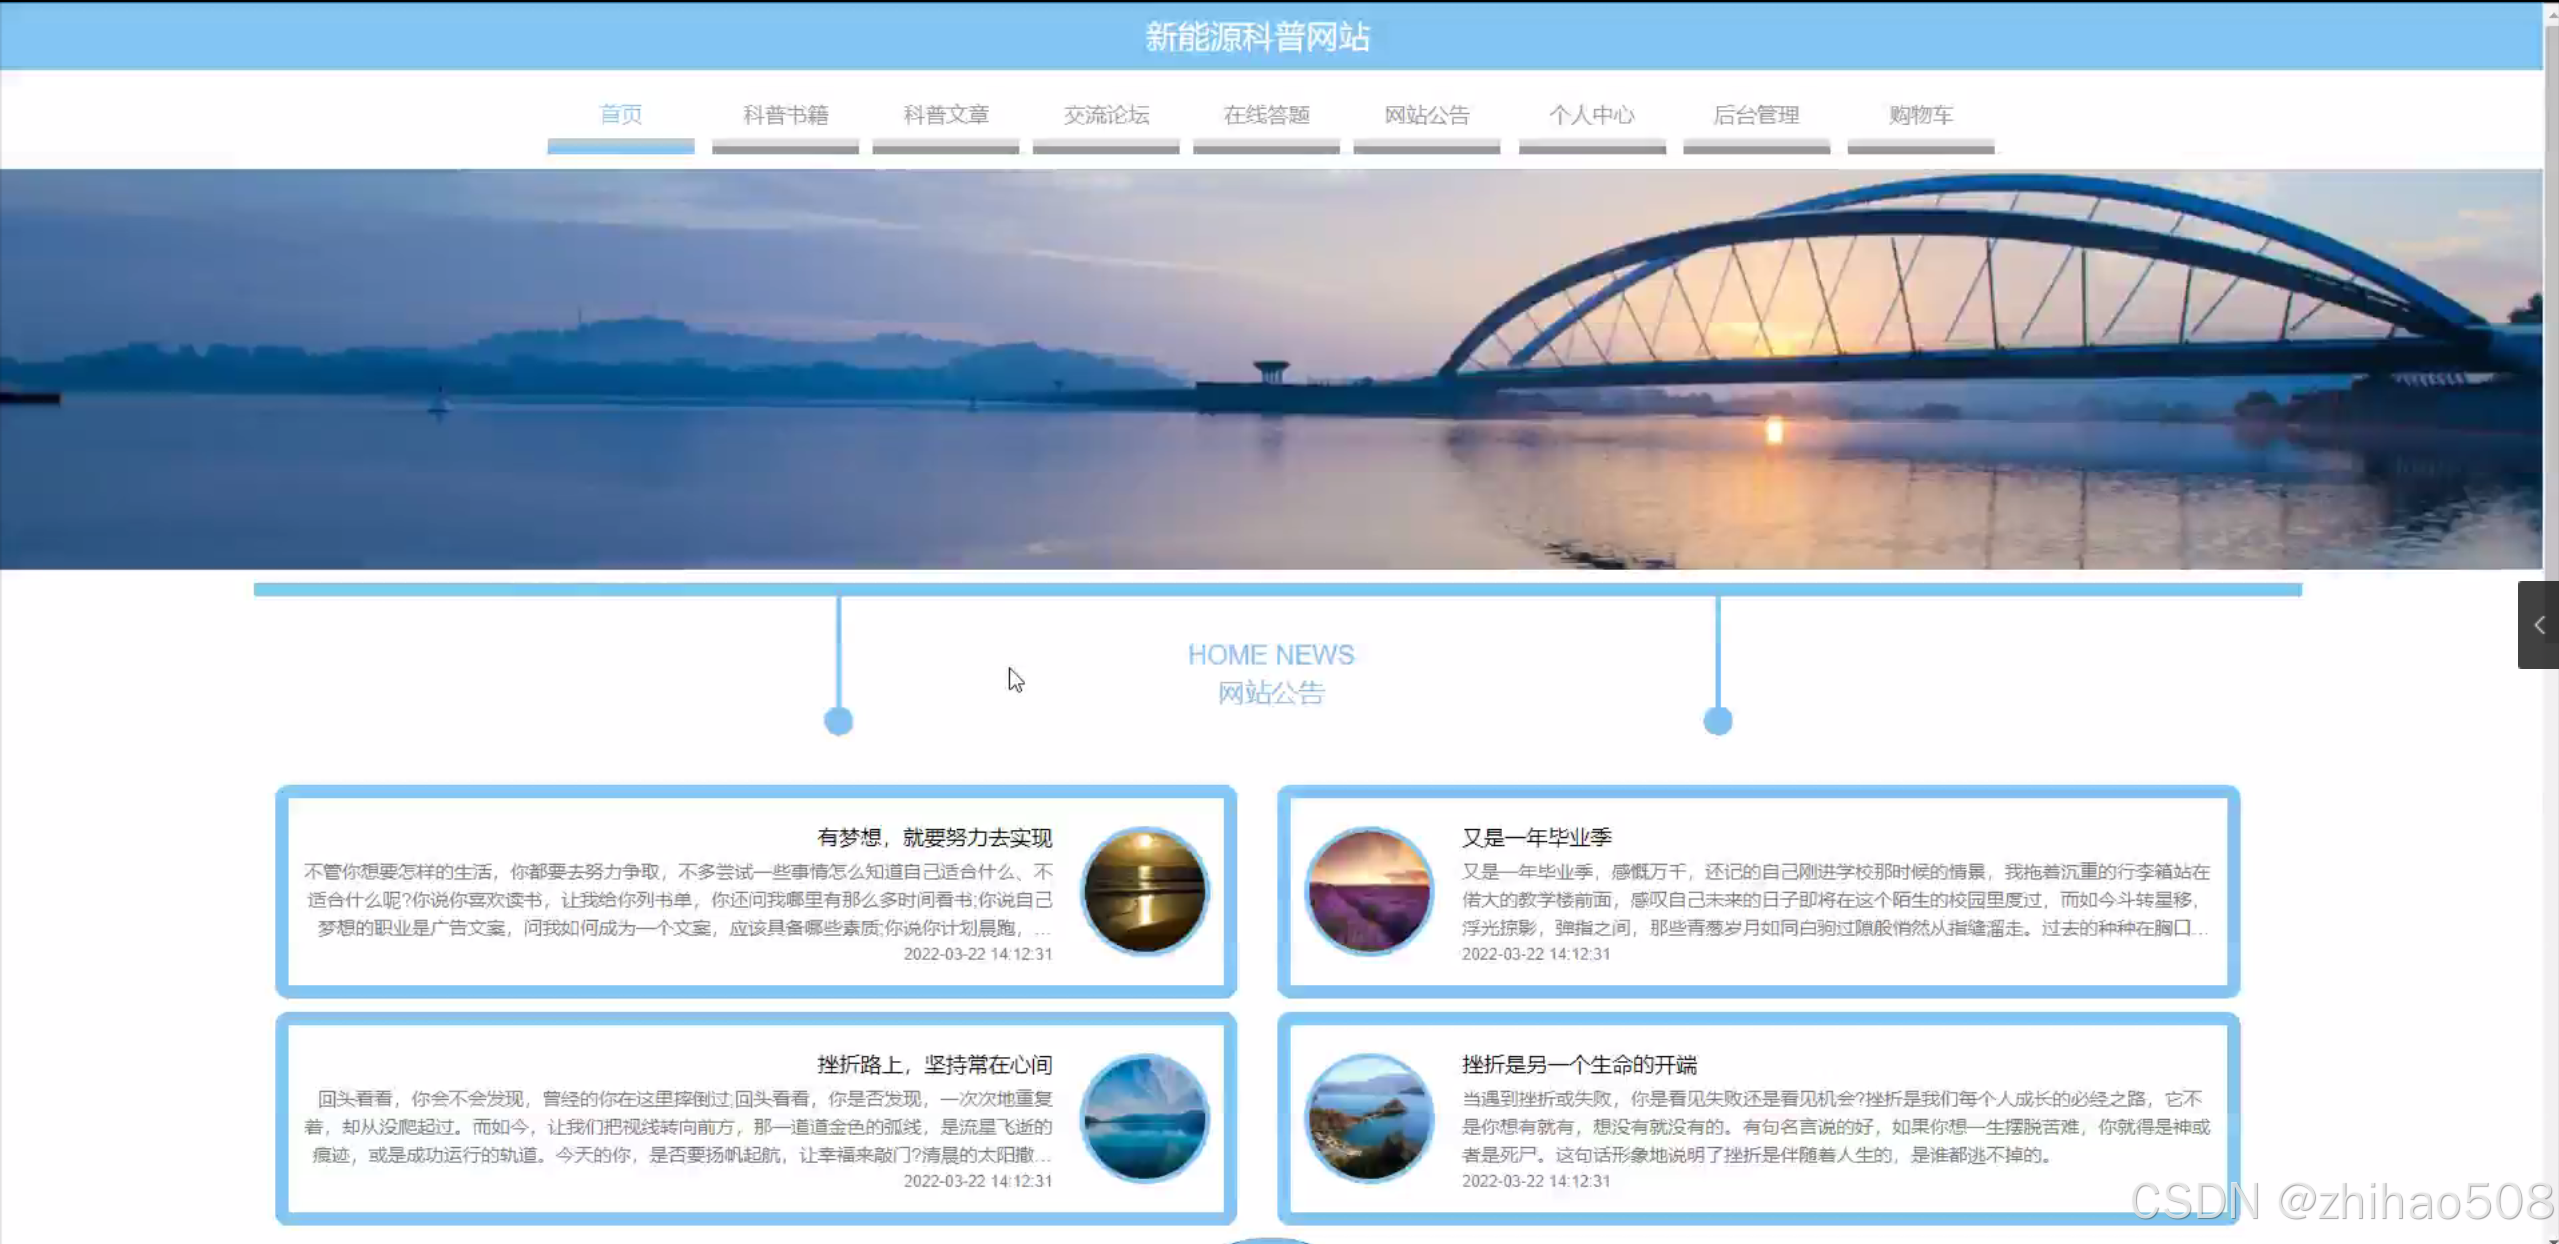Open the 购物车 page
The height and width of the screenshot is (1244, 2559).
tap(1920, 115)
